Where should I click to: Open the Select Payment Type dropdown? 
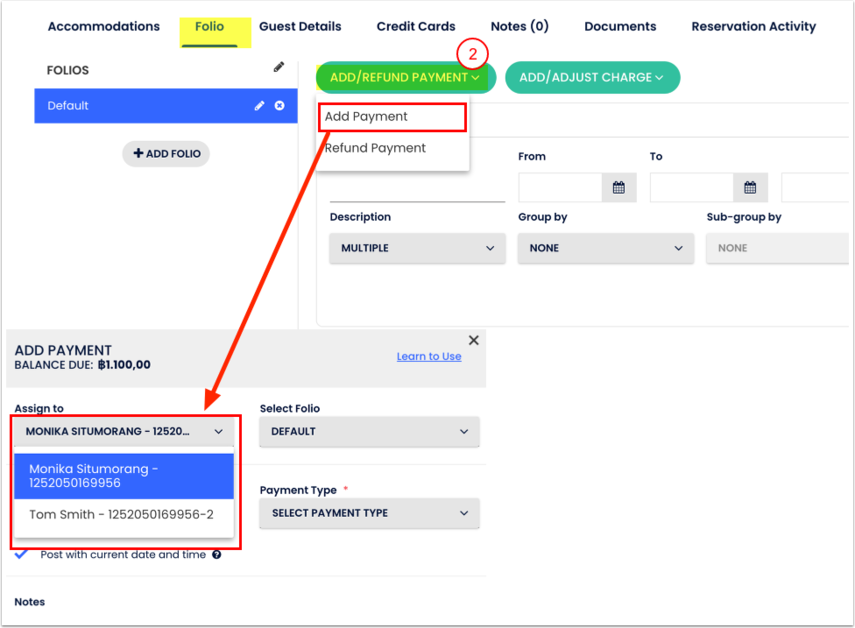[369, 514]
